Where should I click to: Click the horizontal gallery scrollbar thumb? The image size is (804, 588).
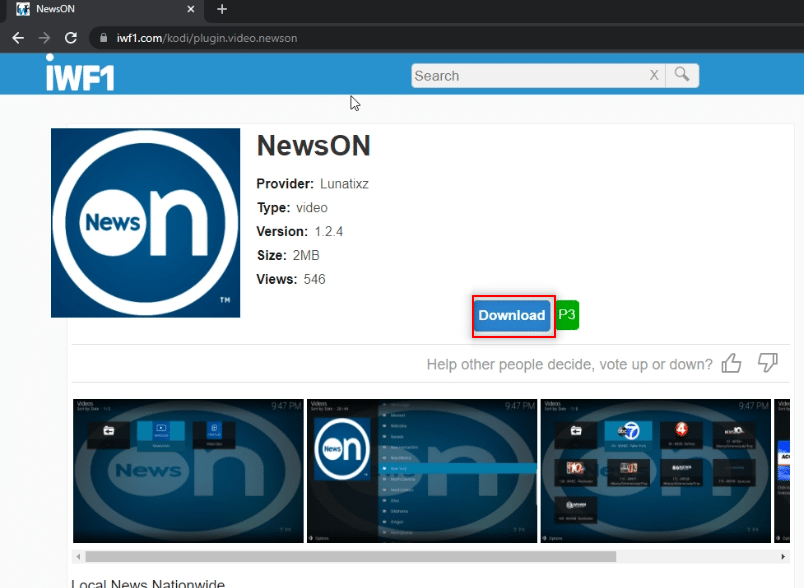click(x=351, y=557)
